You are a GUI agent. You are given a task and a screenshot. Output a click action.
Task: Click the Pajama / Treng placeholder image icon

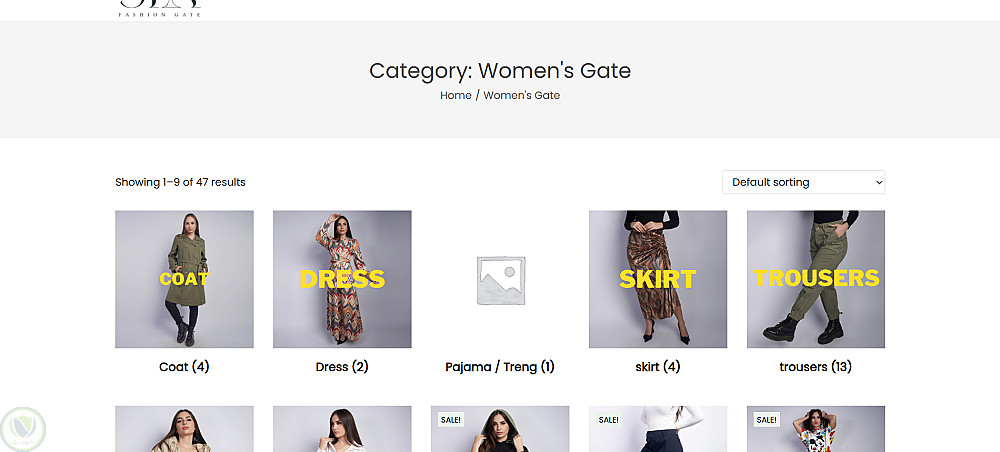tap(500, 280)
